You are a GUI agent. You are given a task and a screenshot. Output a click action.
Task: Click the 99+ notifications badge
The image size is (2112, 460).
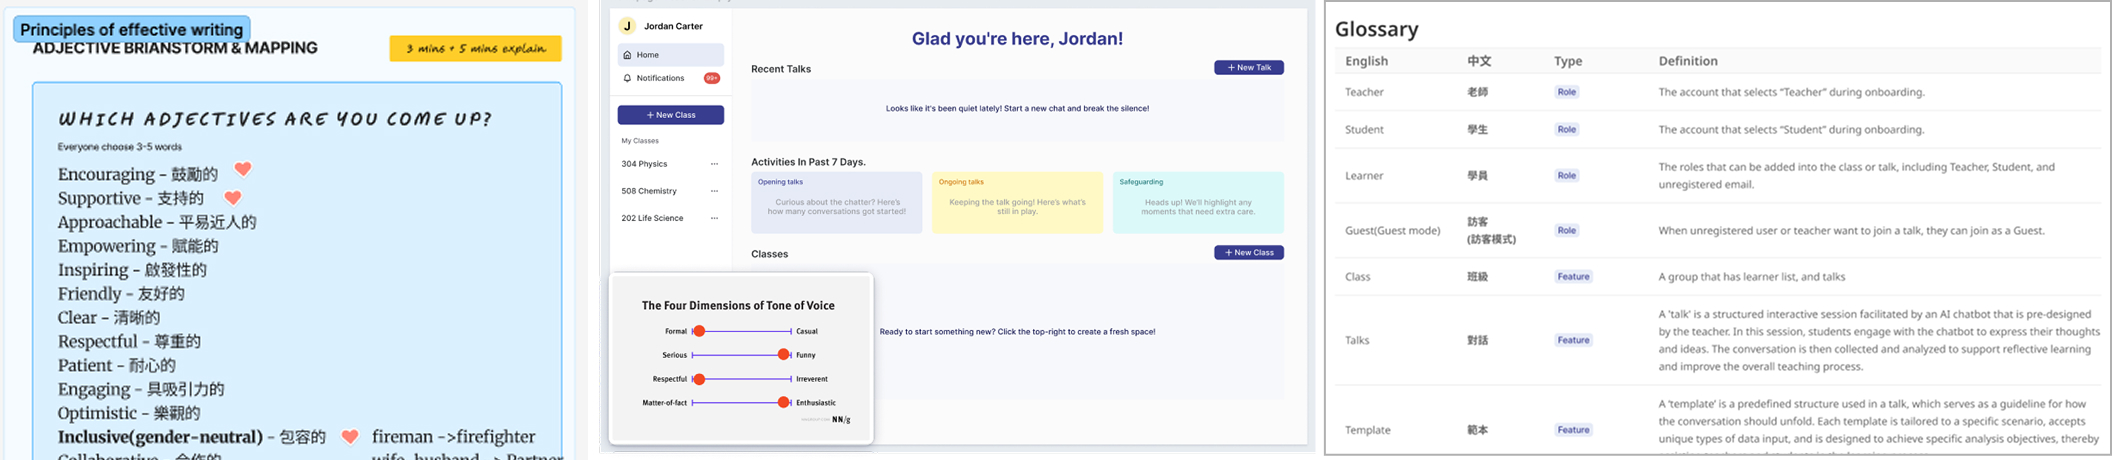711,78
